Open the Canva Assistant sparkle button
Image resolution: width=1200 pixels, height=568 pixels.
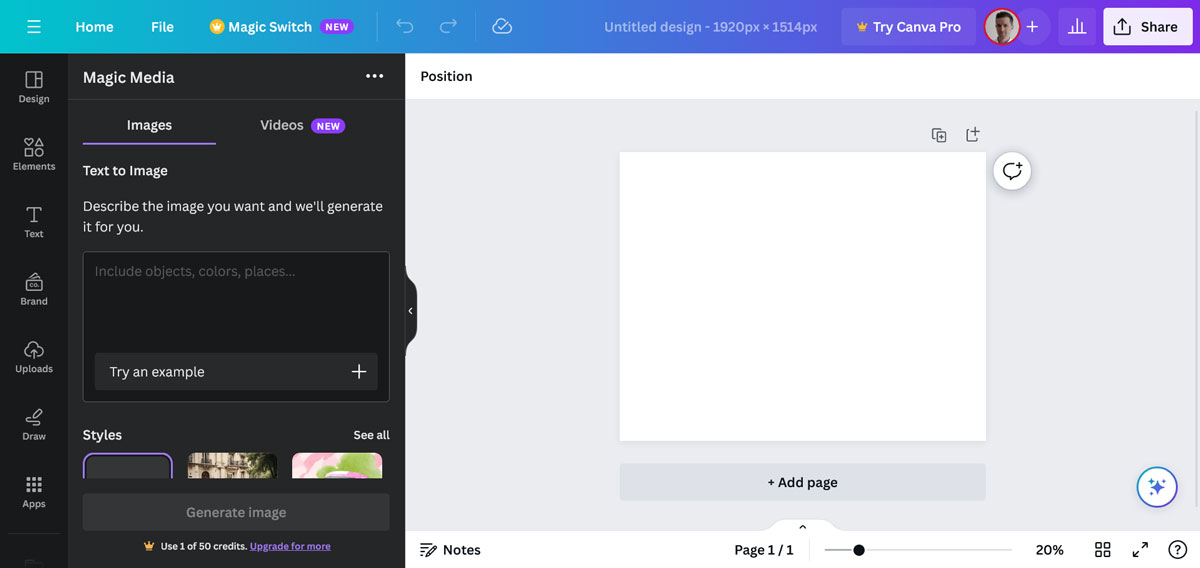(x=1157, y=487)
